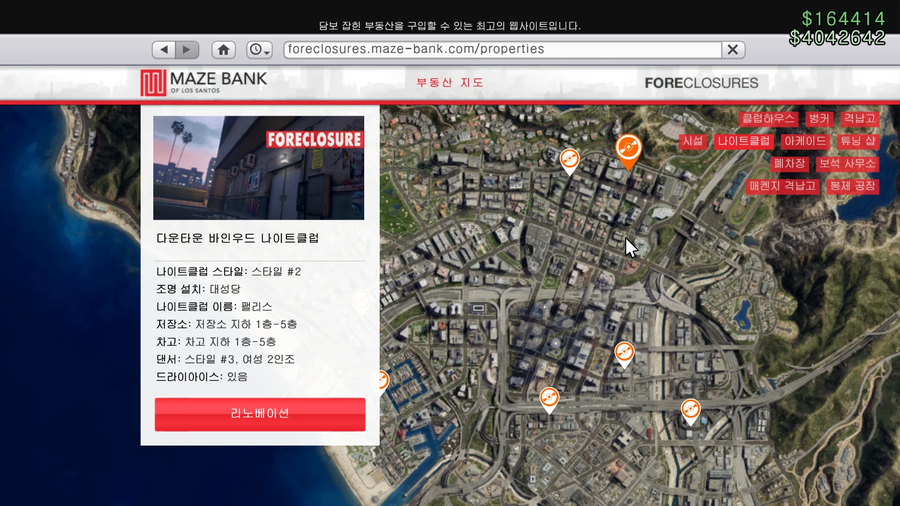Filter map by 아케이드
900x506 pixels.
(805, 141)
